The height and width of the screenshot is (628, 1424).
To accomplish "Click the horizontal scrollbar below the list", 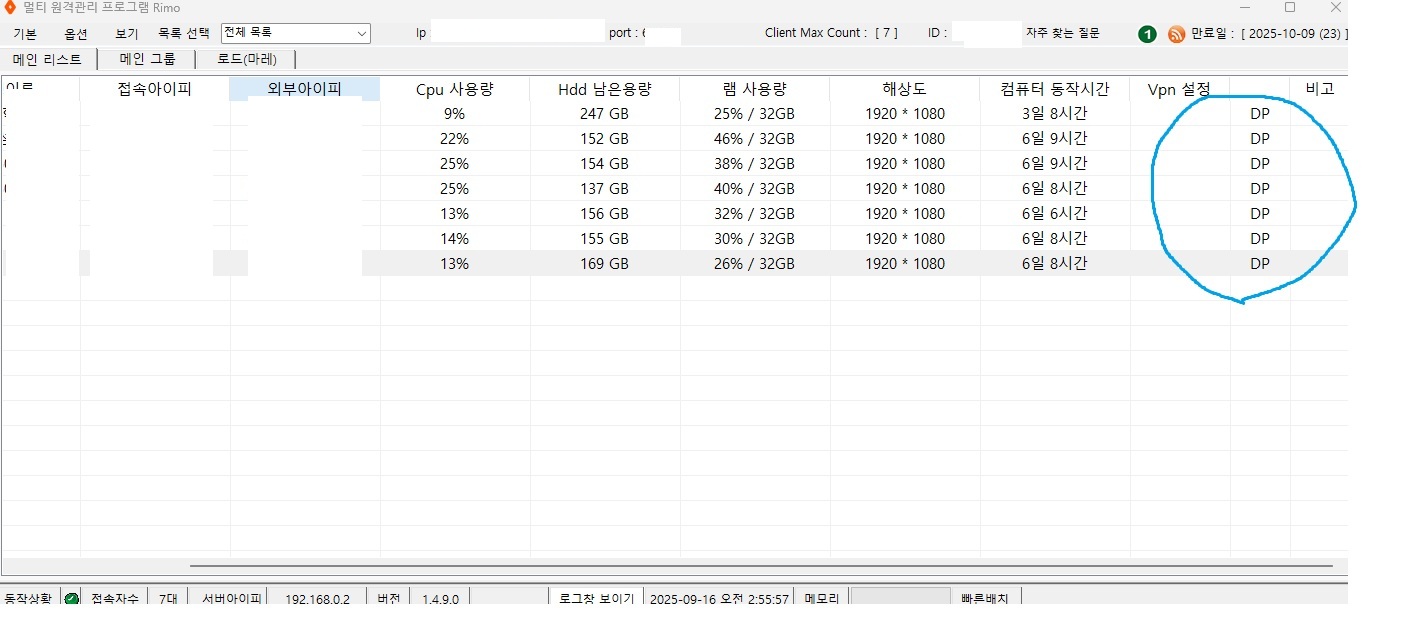I will (x=760, y=566).
